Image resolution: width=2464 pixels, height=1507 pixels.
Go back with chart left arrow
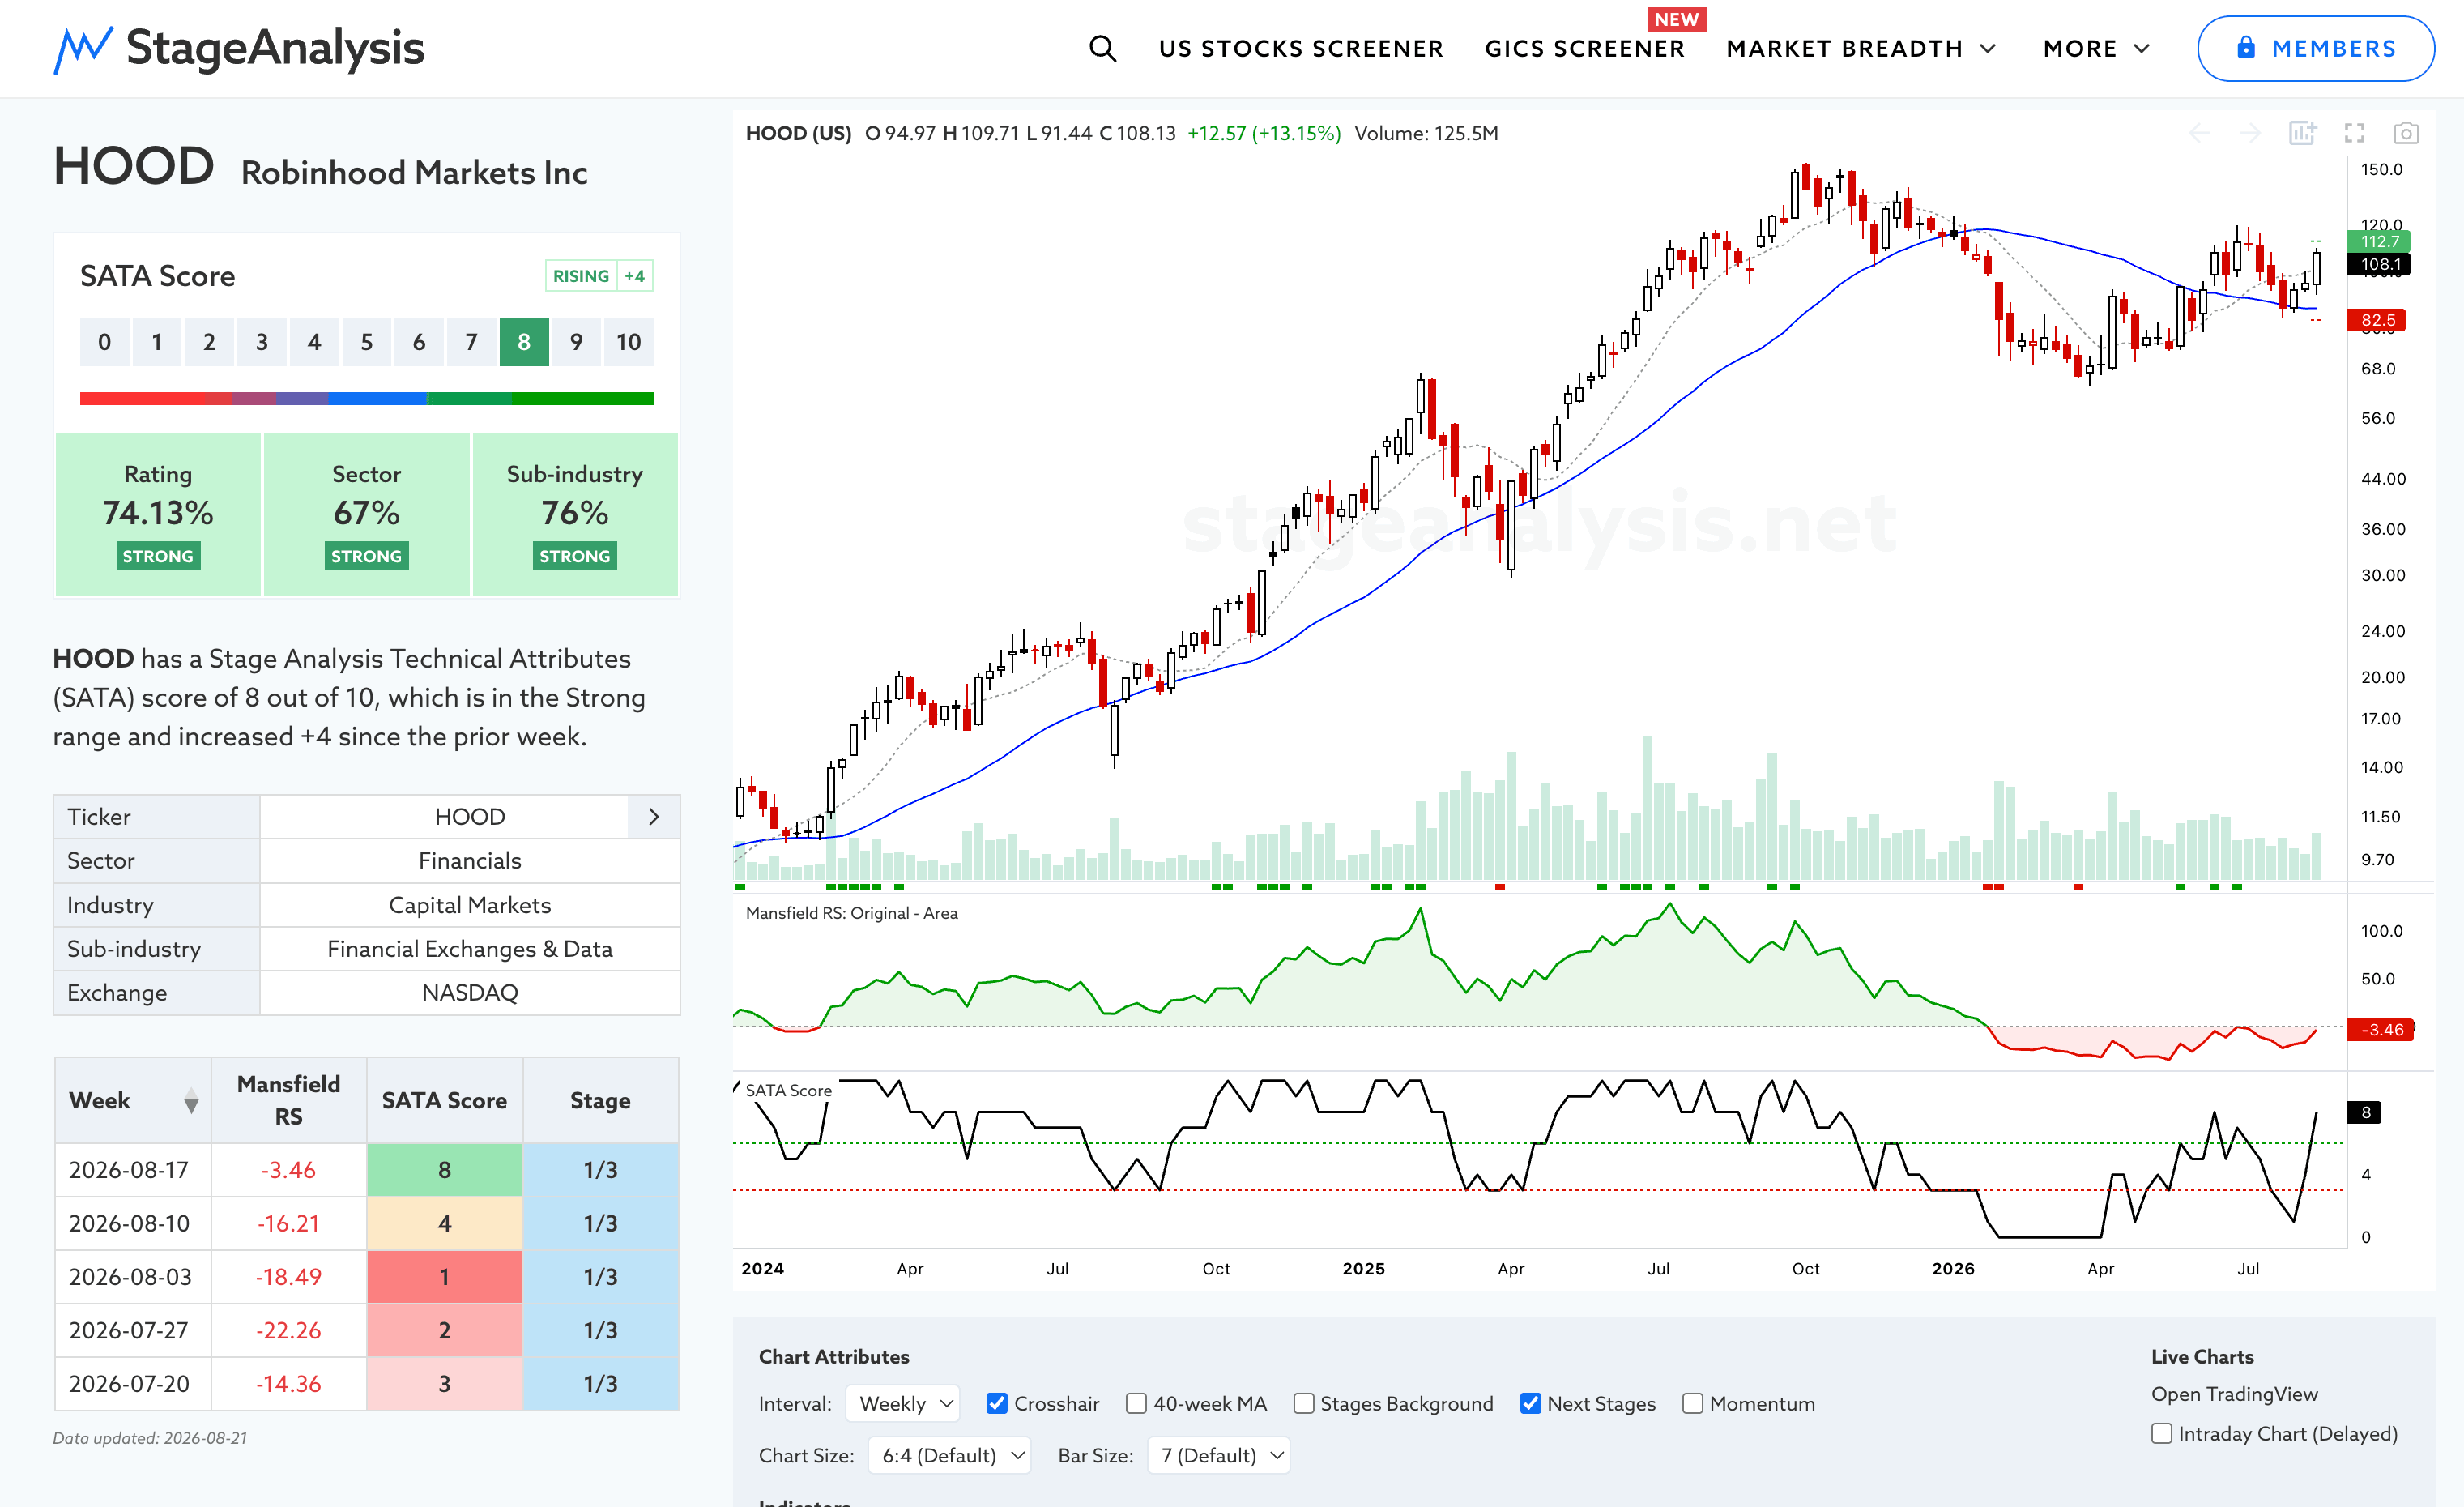(2199, 133)
